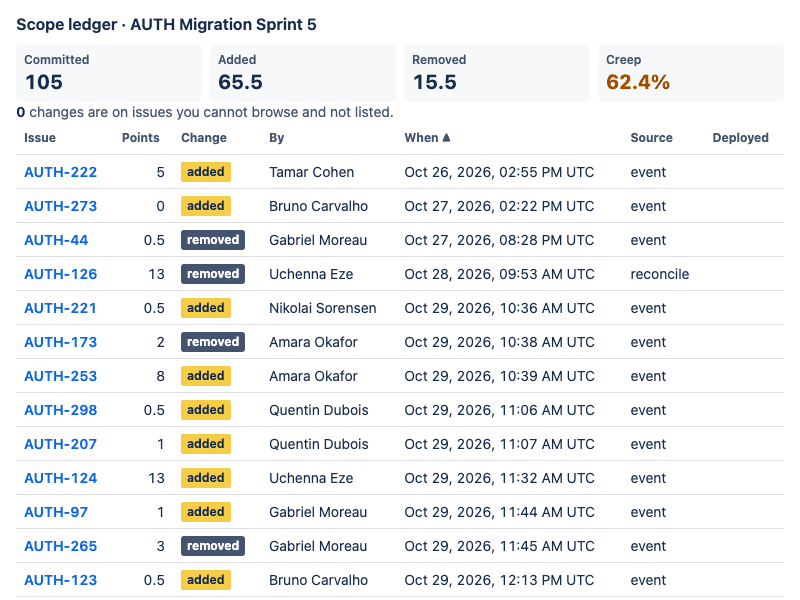The width and height of the screenshot is (800, 600).
Task: Click the Oct 28, 2026, 09:53 AM UTC timestamp
Action: click(499, 274)
